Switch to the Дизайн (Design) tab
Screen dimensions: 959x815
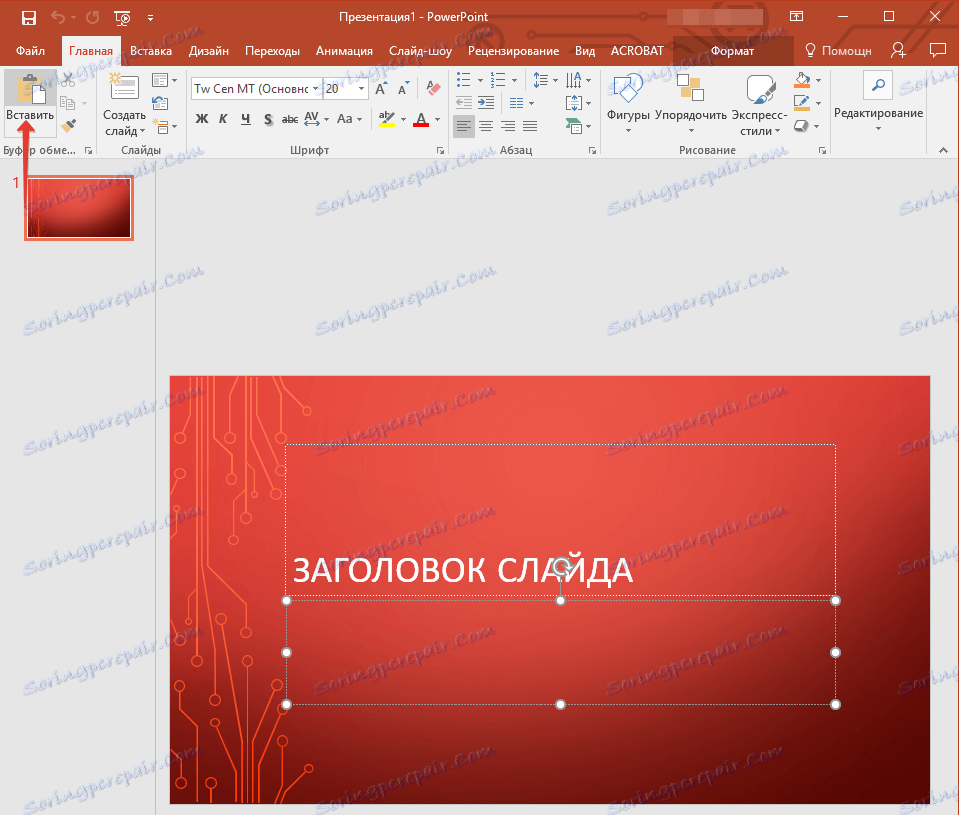tap(209, 51)
